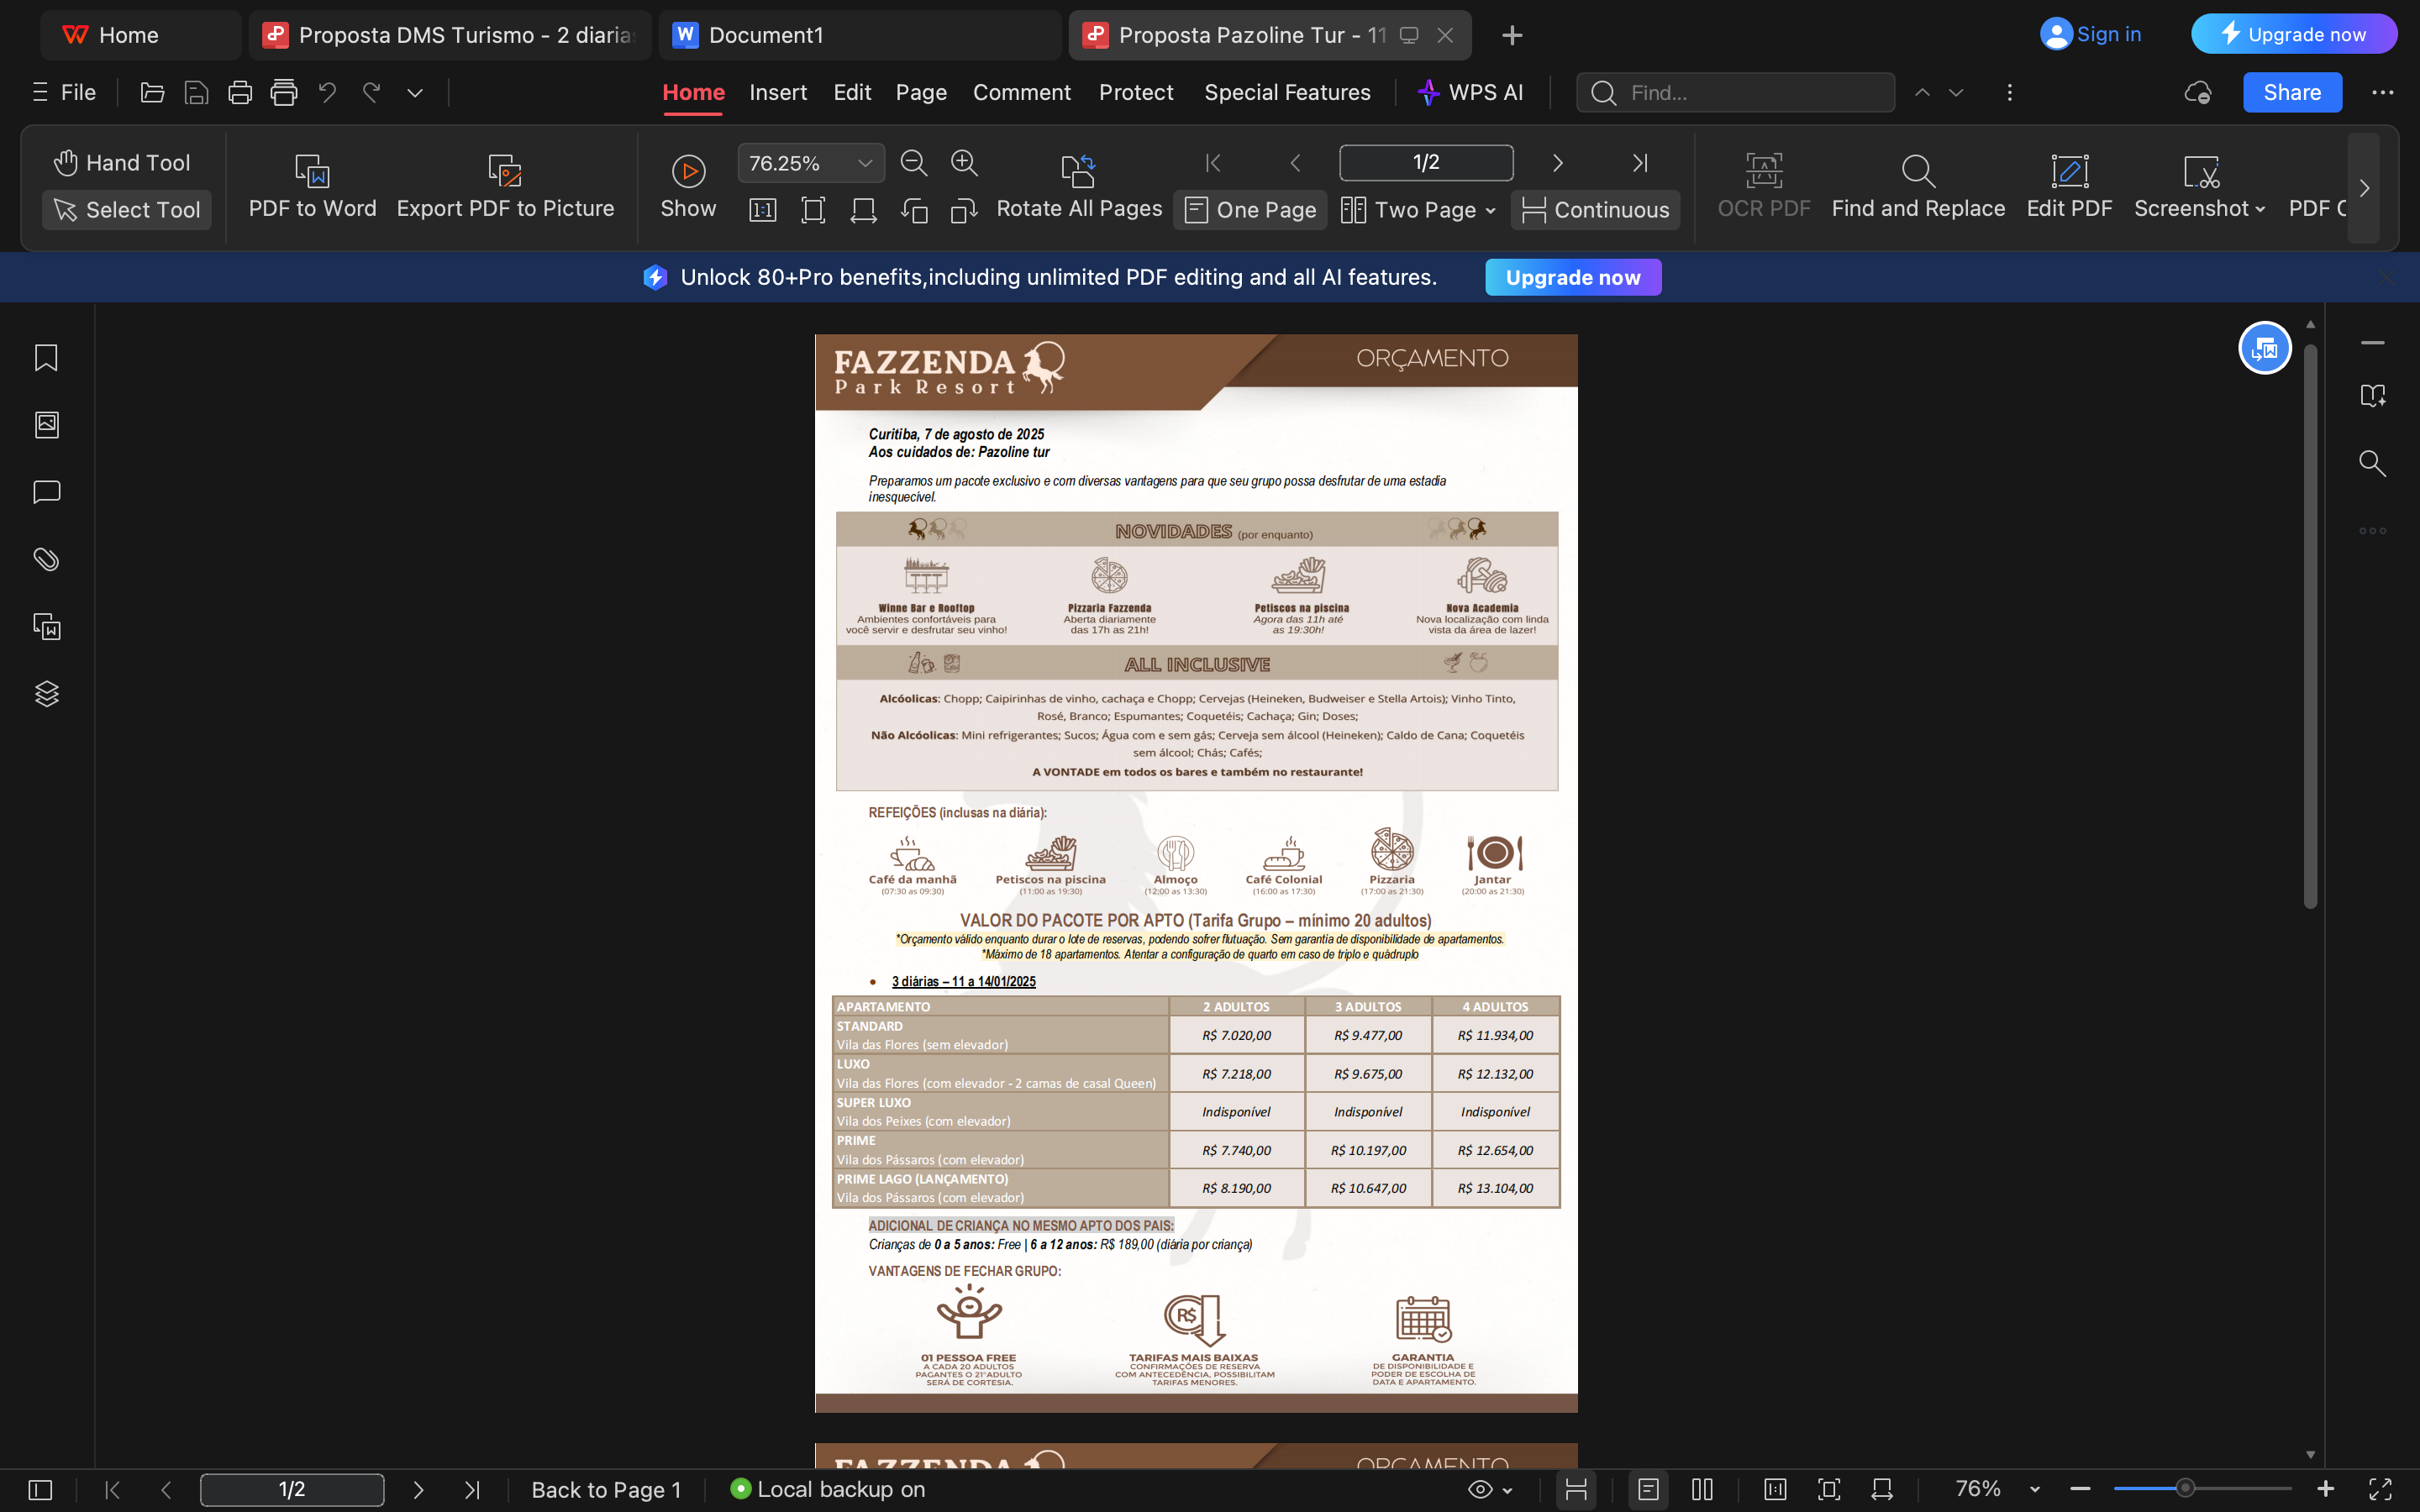The height and width of the screenshot is (1512, 2420).
Task: Open Protect tab
Action: 1136,93
